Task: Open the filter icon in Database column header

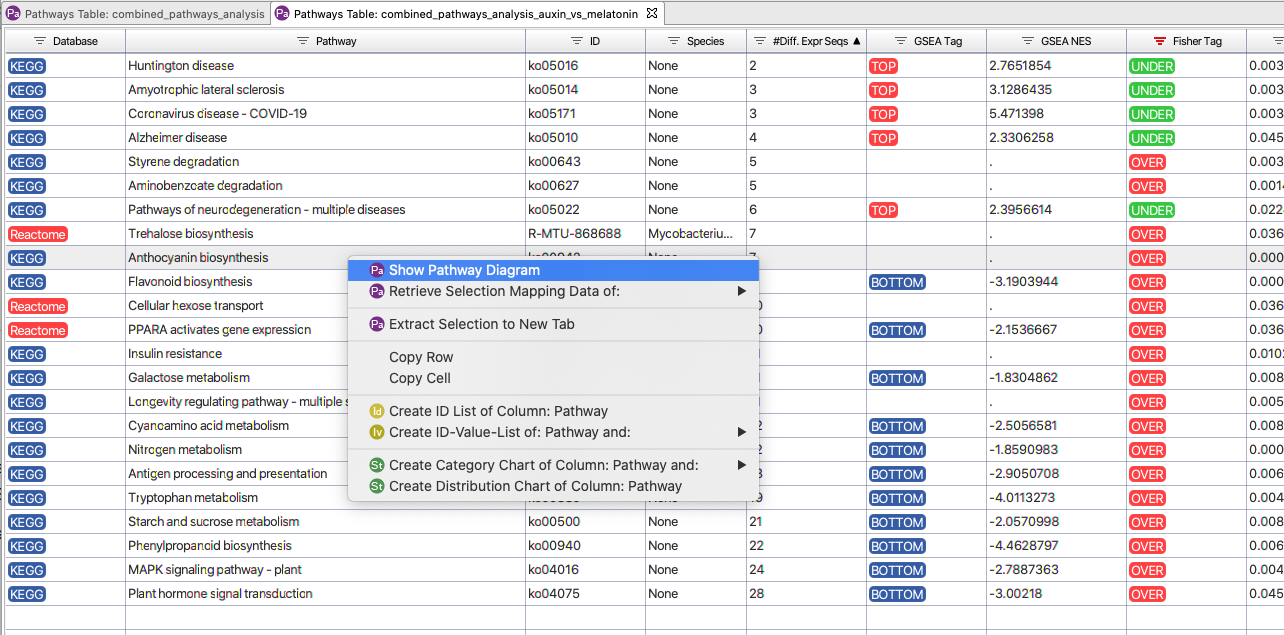Action: pos(40,41)
